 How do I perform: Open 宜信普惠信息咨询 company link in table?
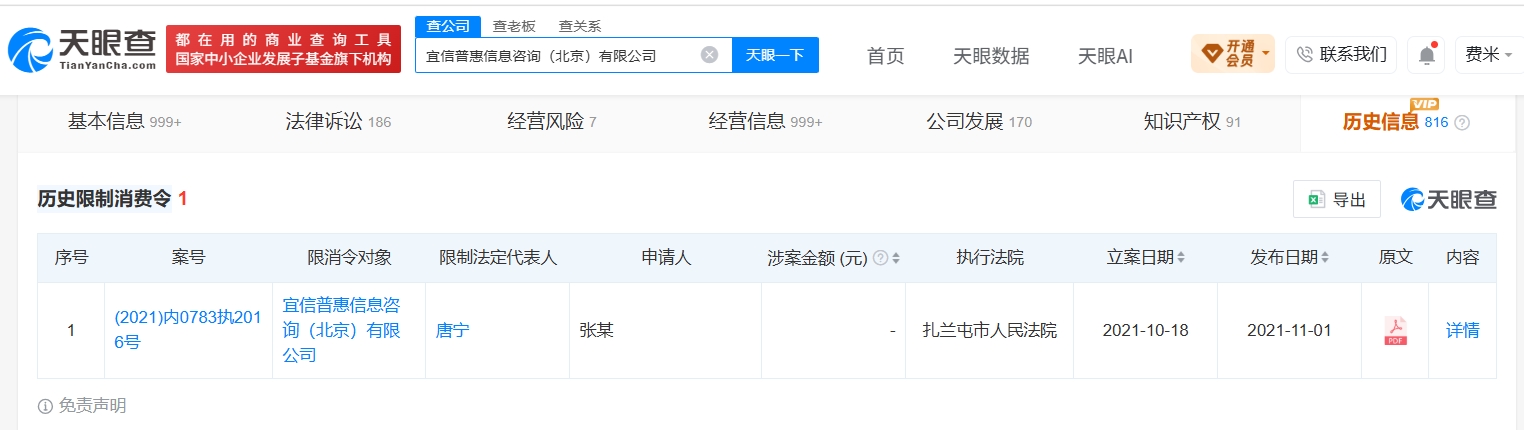[x=341, y=330]
